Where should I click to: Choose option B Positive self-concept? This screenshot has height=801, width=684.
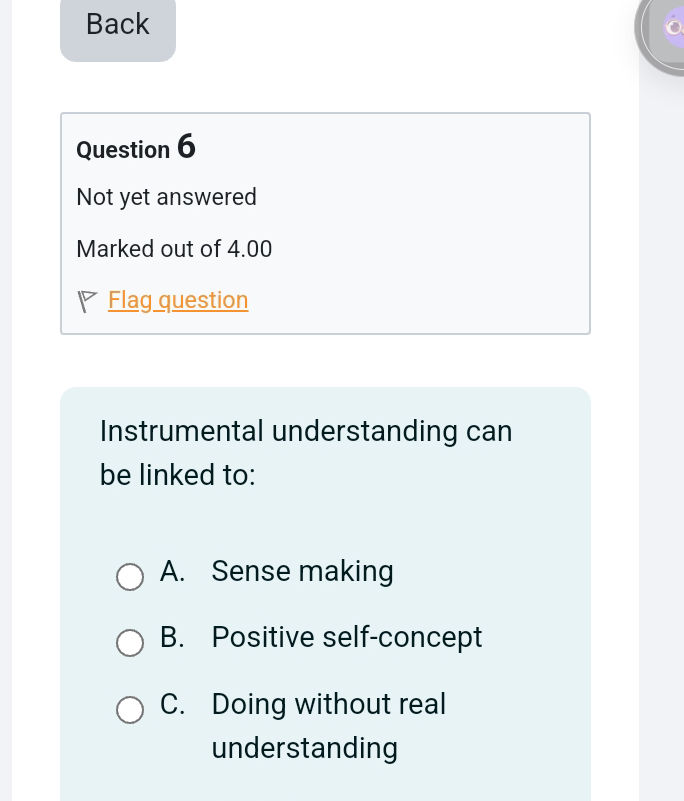click(x=130, y=643)
